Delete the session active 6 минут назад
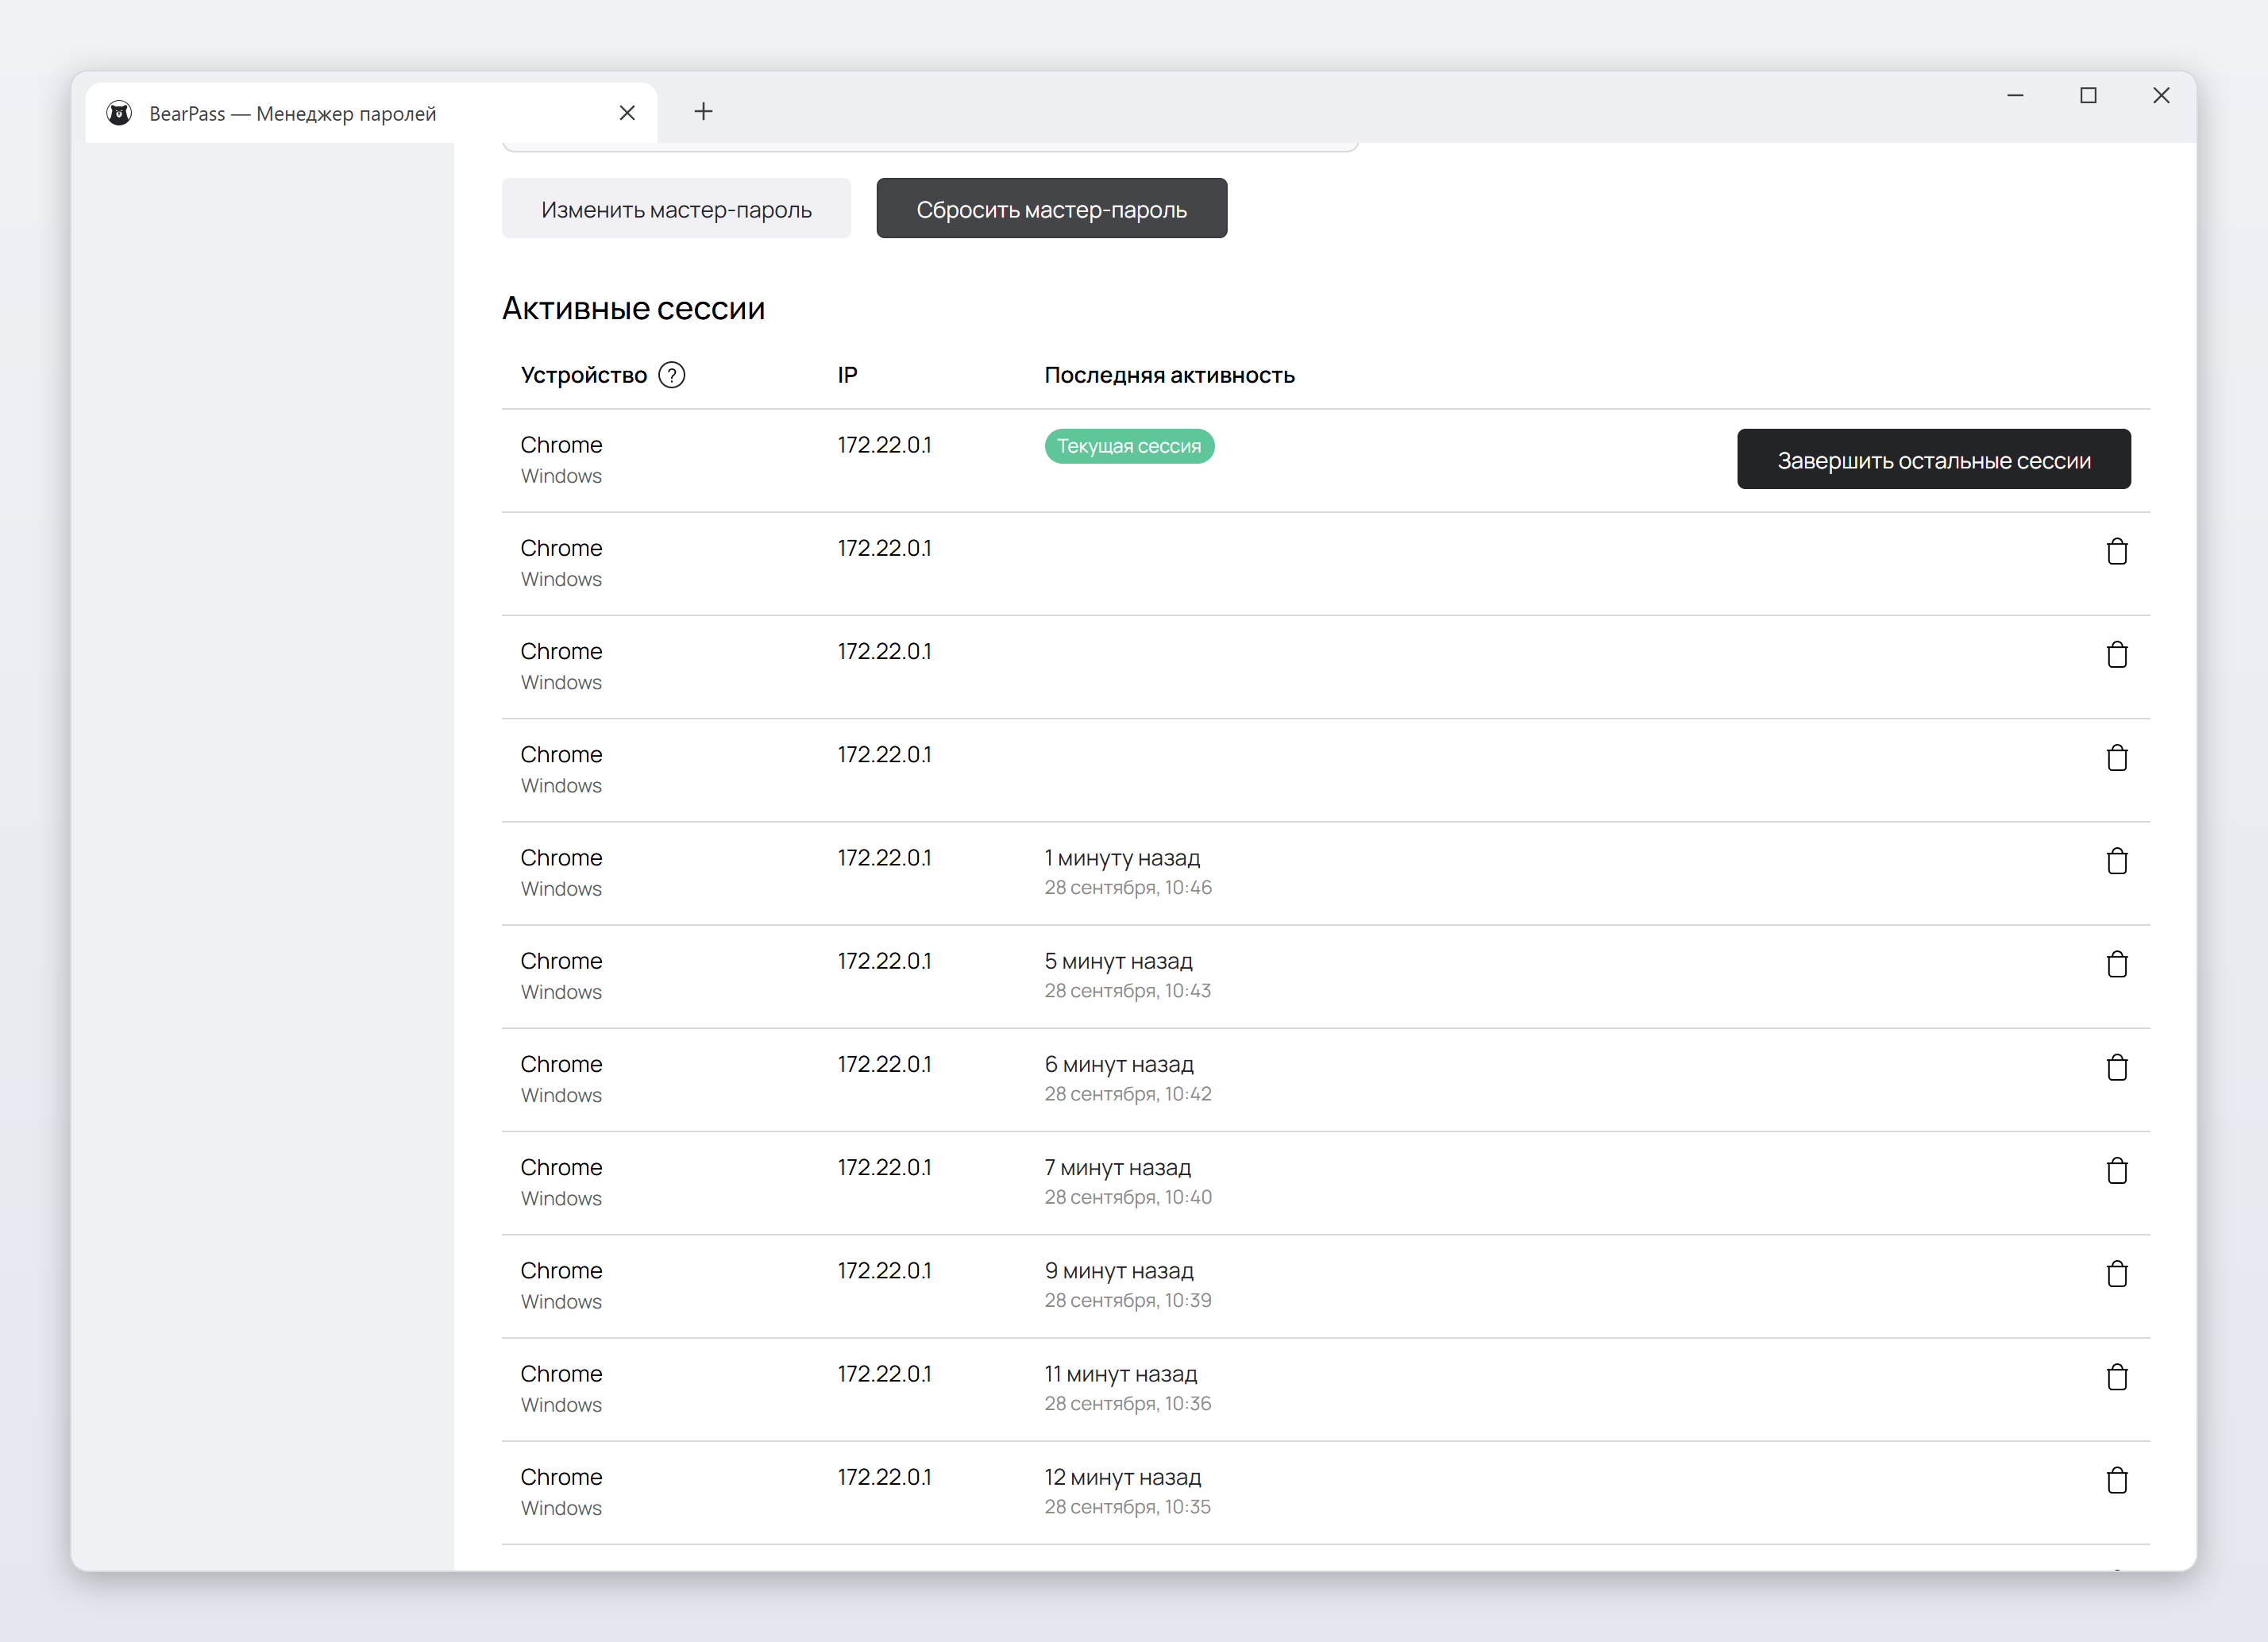2268x1642 pixels. pos(2117,1067)
